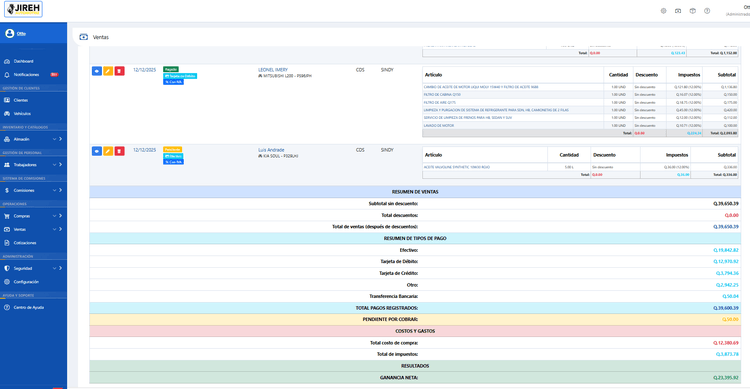750x389 pixels.
Task: Click the Configuración gear icon in sidebar
Action: 7,282
